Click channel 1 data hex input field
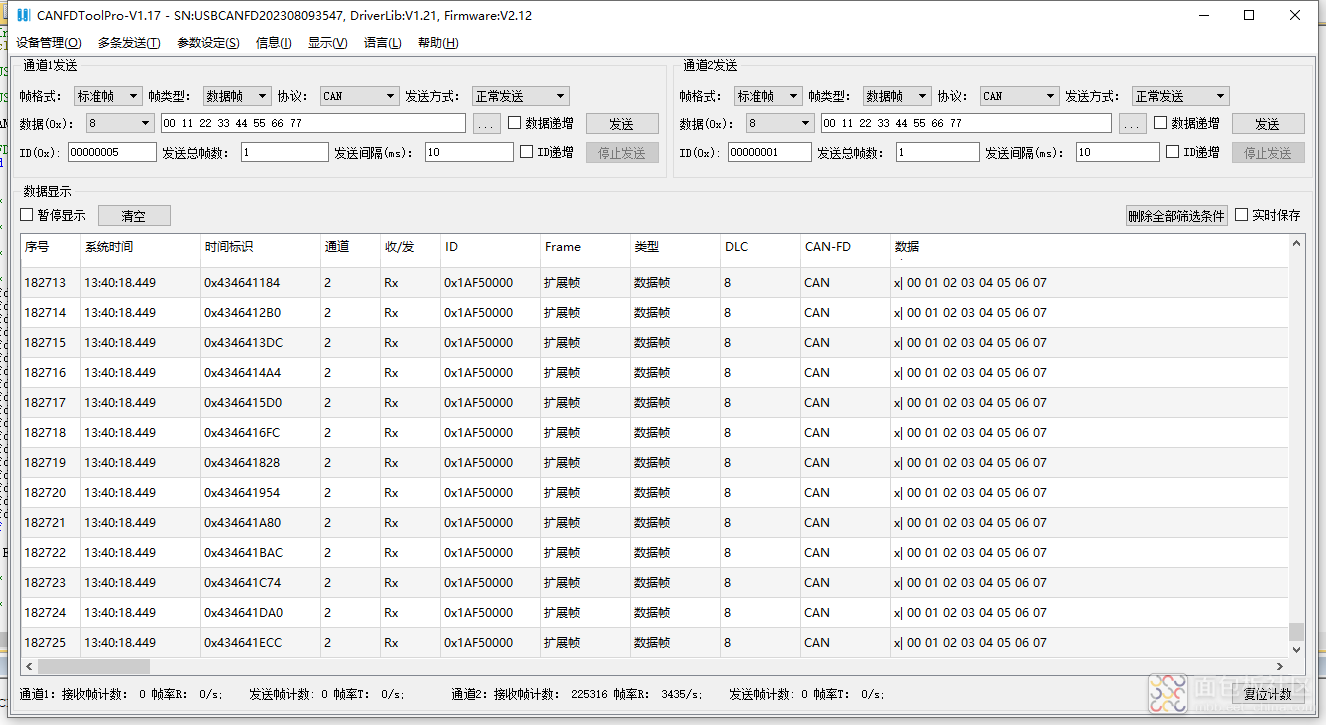 (x=313, y=123)
